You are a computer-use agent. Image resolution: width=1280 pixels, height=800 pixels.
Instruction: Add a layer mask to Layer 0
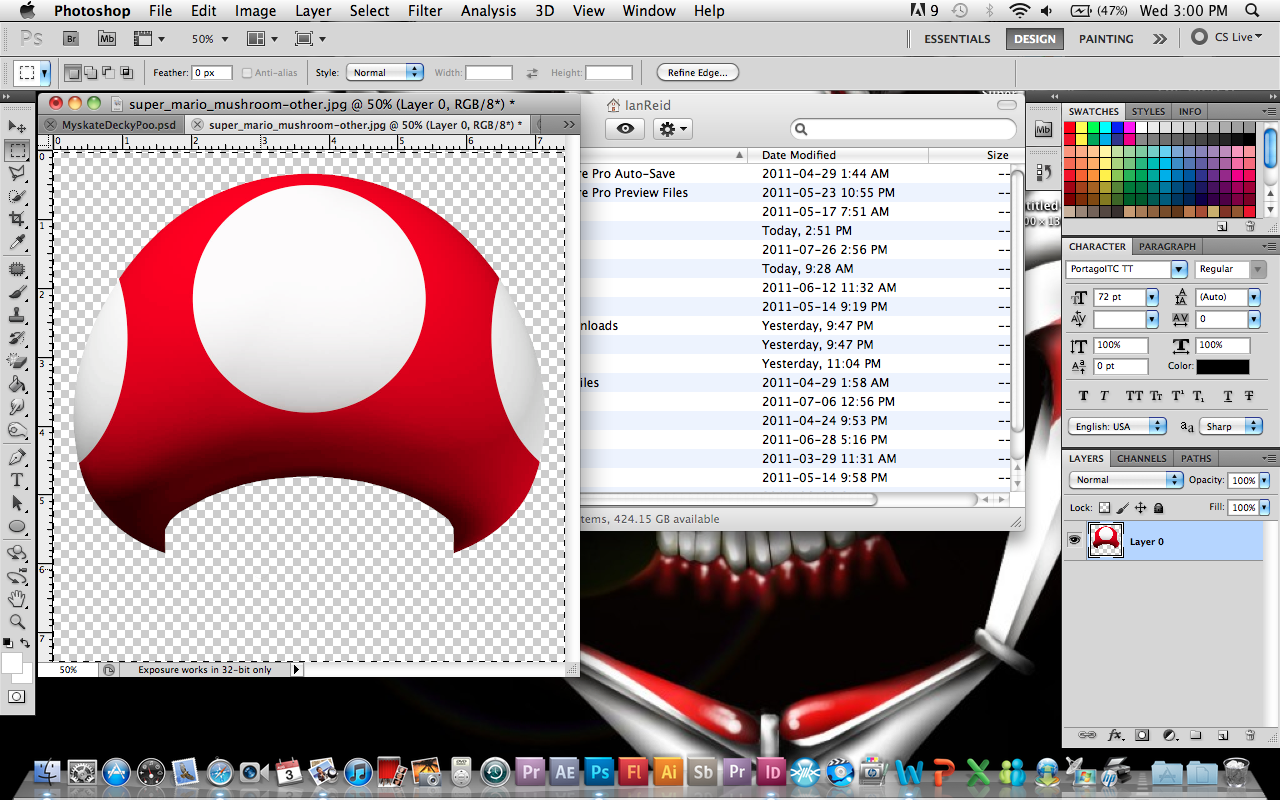tap(1141, 735)
